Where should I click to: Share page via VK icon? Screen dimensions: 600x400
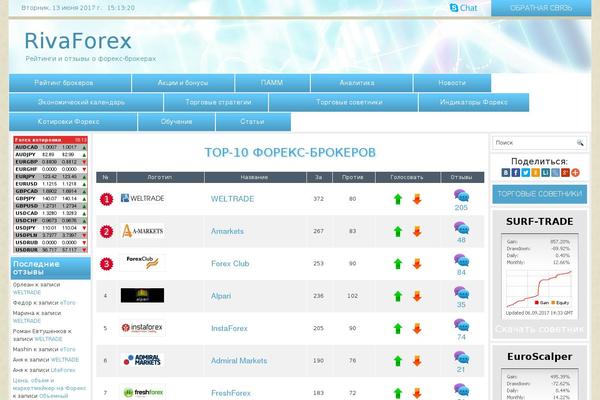[x=506, y=173]
